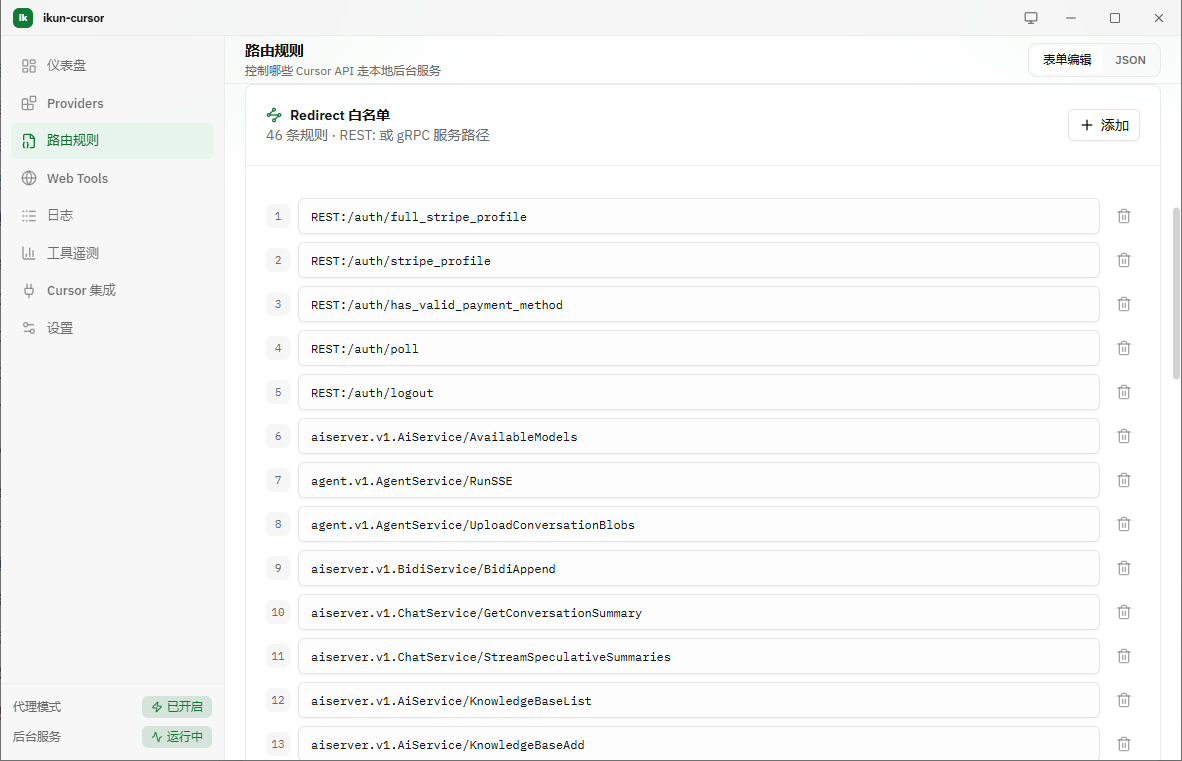Switch to 表单编辑 form editor tab
The width and height of the screenshot is (1182, 761).
[x=1067, y=60]
